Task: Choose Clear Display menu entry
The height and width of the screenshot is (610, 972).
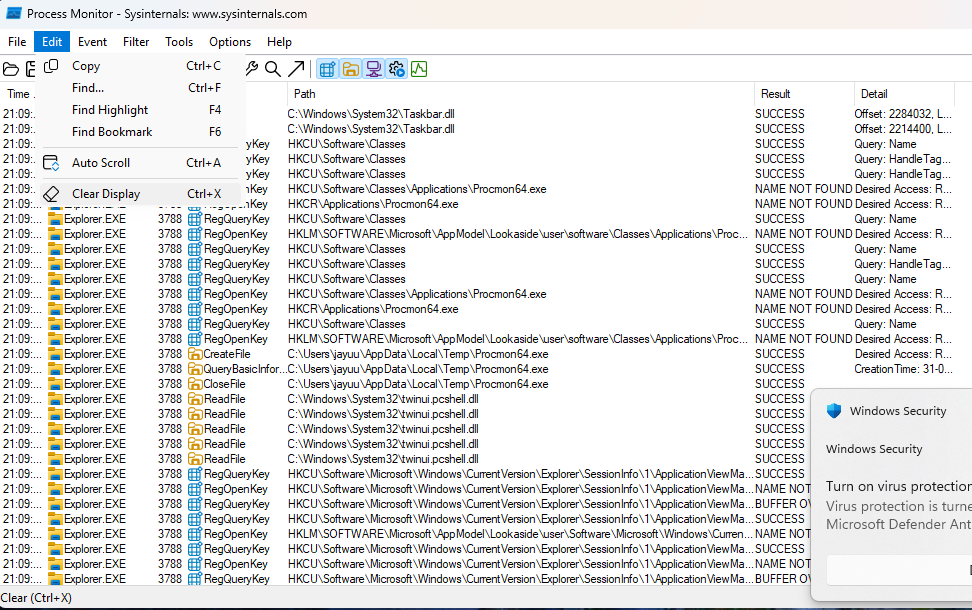Action: click(139, 193)
